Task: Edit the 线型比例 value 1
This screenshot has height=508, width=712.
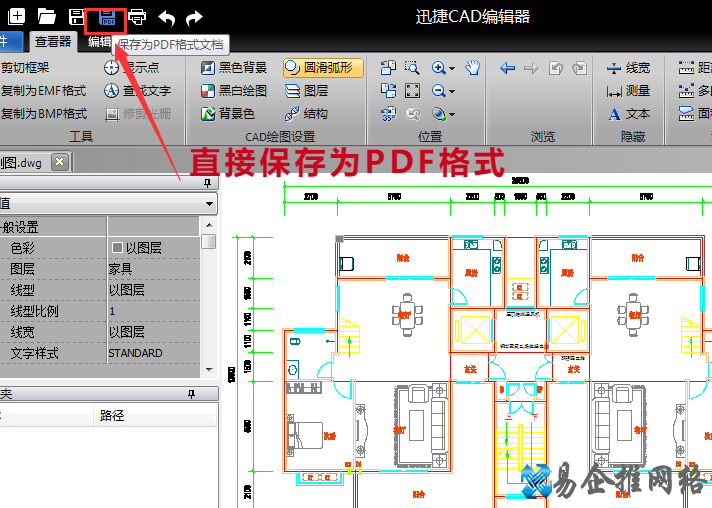Action: (x=153, y=311)
